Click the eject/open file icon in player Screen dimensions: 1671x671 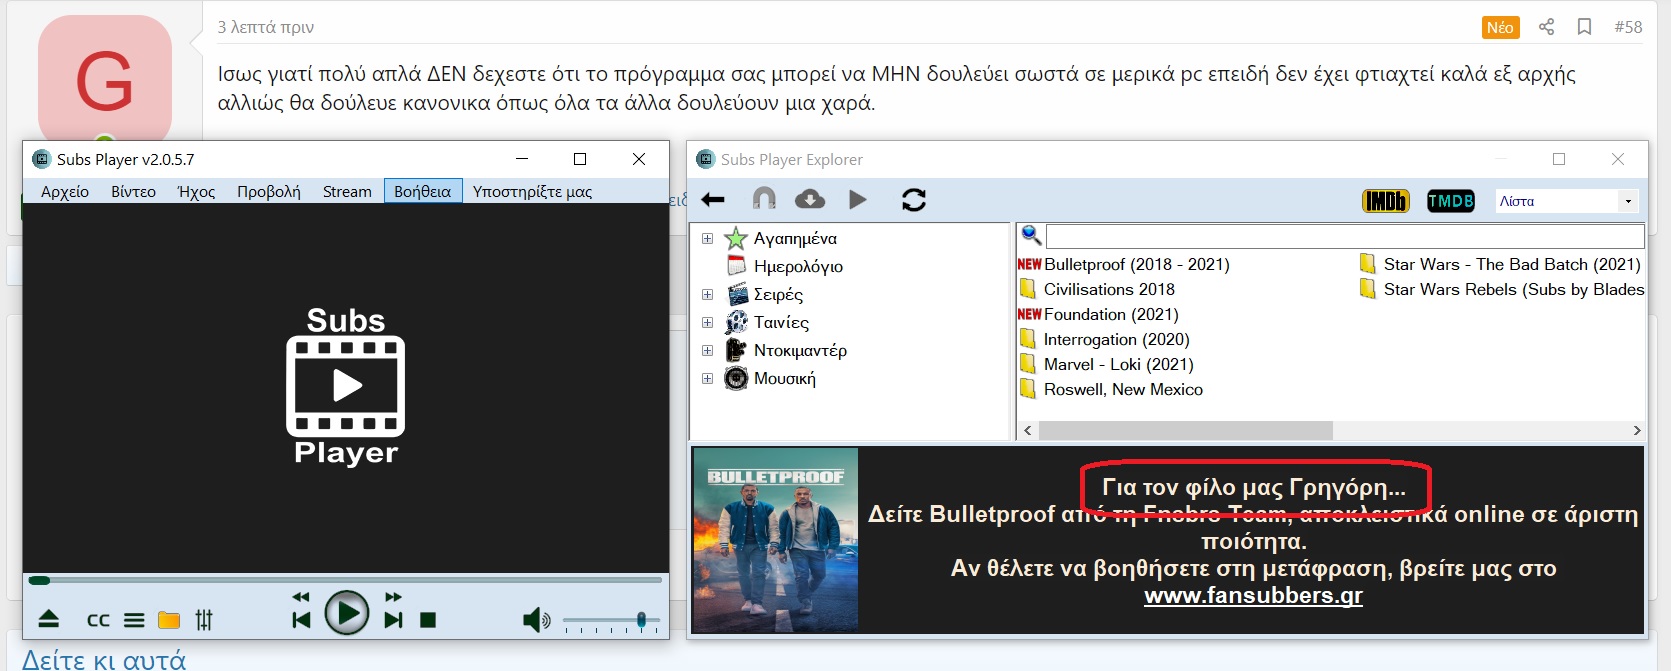tap(49, 620)
